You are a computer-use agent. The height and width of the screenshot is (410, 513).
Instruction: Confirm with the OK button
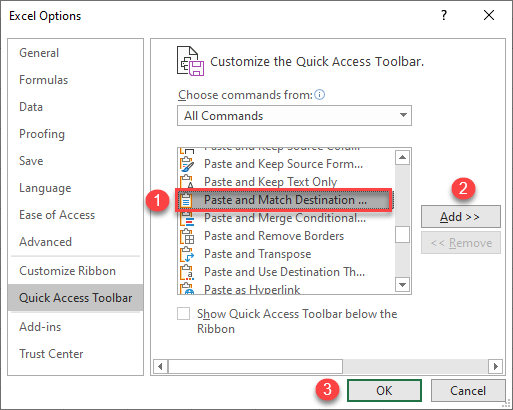point(384,390)
